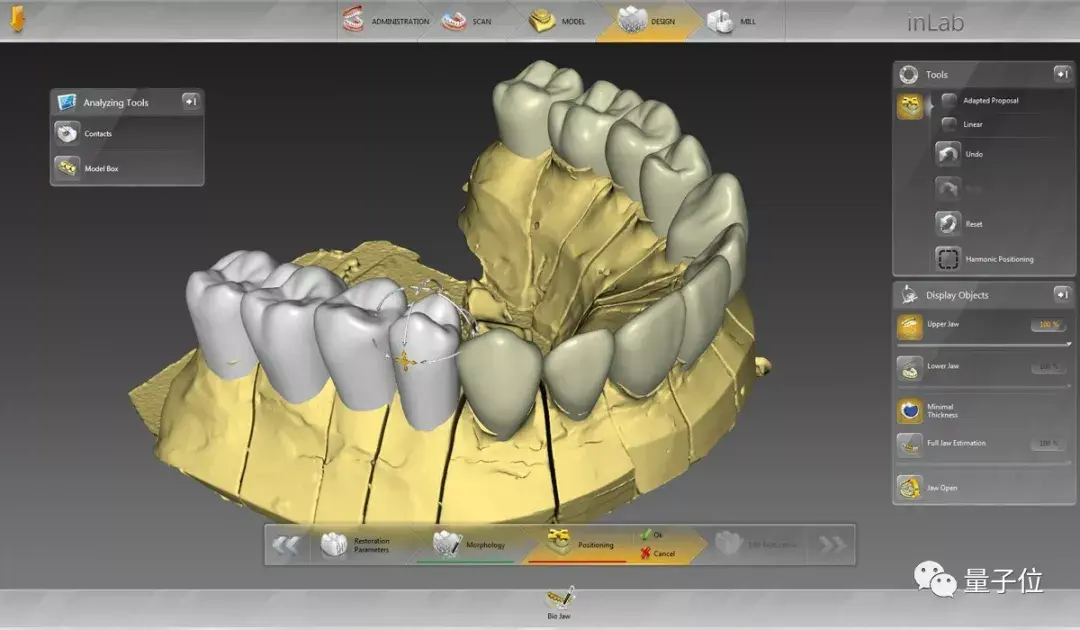Click the Upper Jaw 100 % opacity value
Screen dimensions: 1080x630
pos(1049,324)
